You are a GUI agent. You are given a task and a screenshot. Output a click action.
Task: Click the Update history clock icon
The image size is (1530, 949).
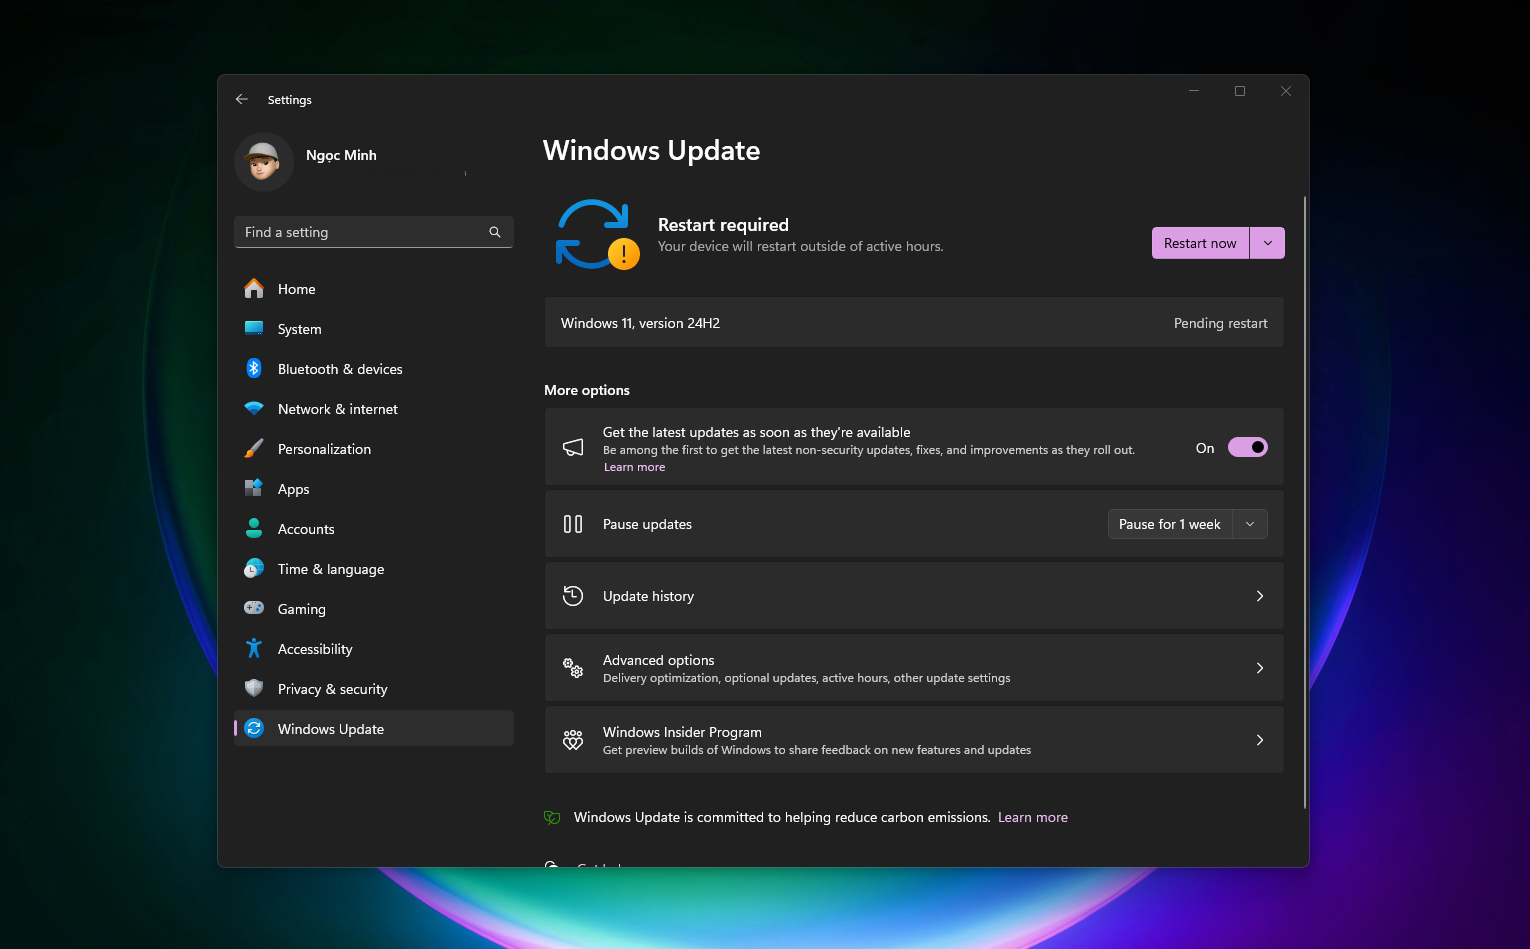[573, 596]
